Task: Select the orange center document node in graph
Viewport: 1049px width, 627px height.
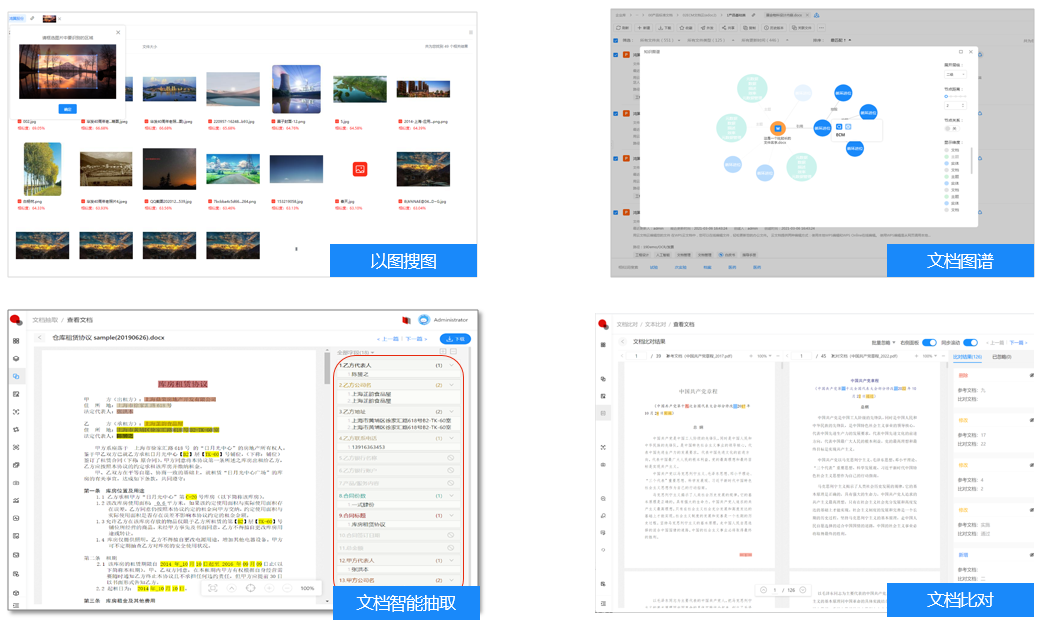Action: click(777, 128)
